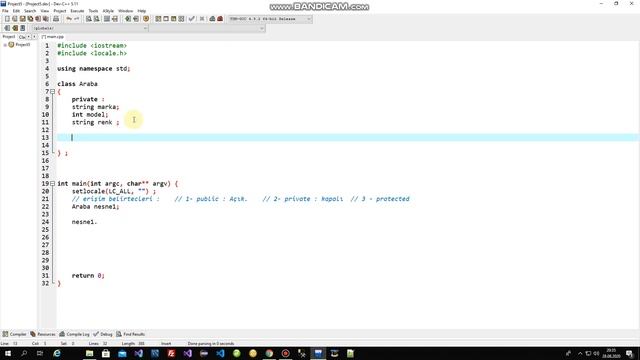
Task: Select the Project tab in the side panel
Action: [9, 37]
